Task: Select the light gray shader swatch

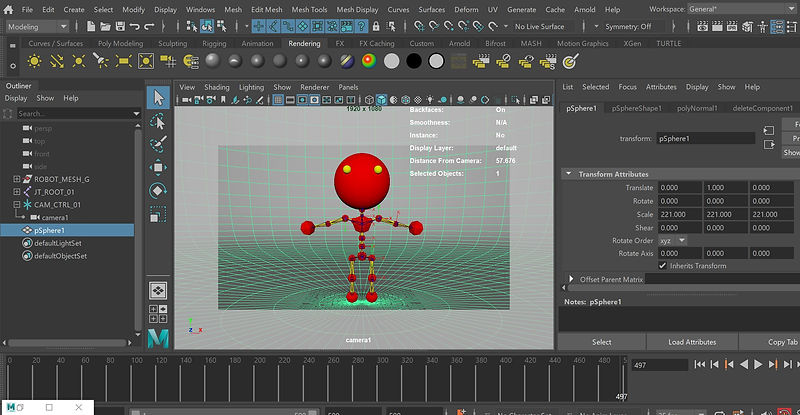Action: [391, 61]
